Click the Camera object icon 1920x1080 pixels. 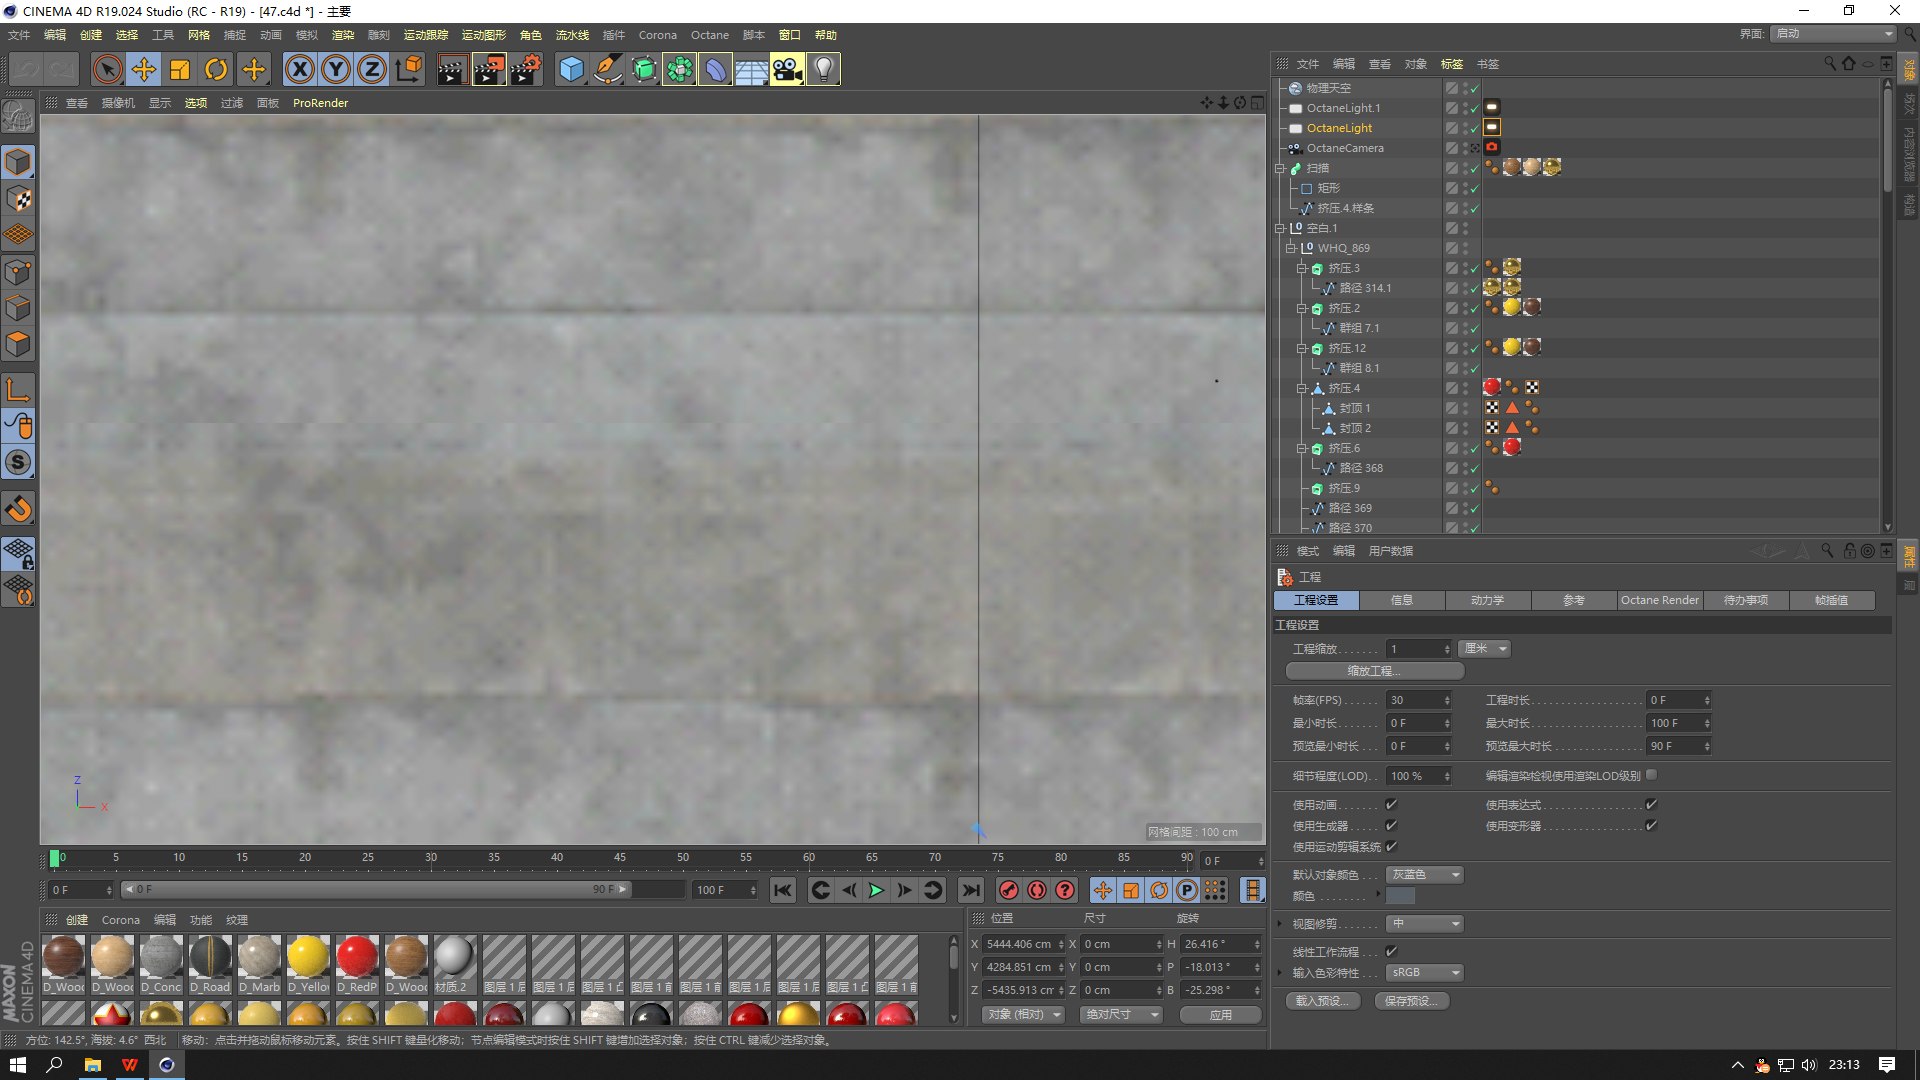[787, 69]
